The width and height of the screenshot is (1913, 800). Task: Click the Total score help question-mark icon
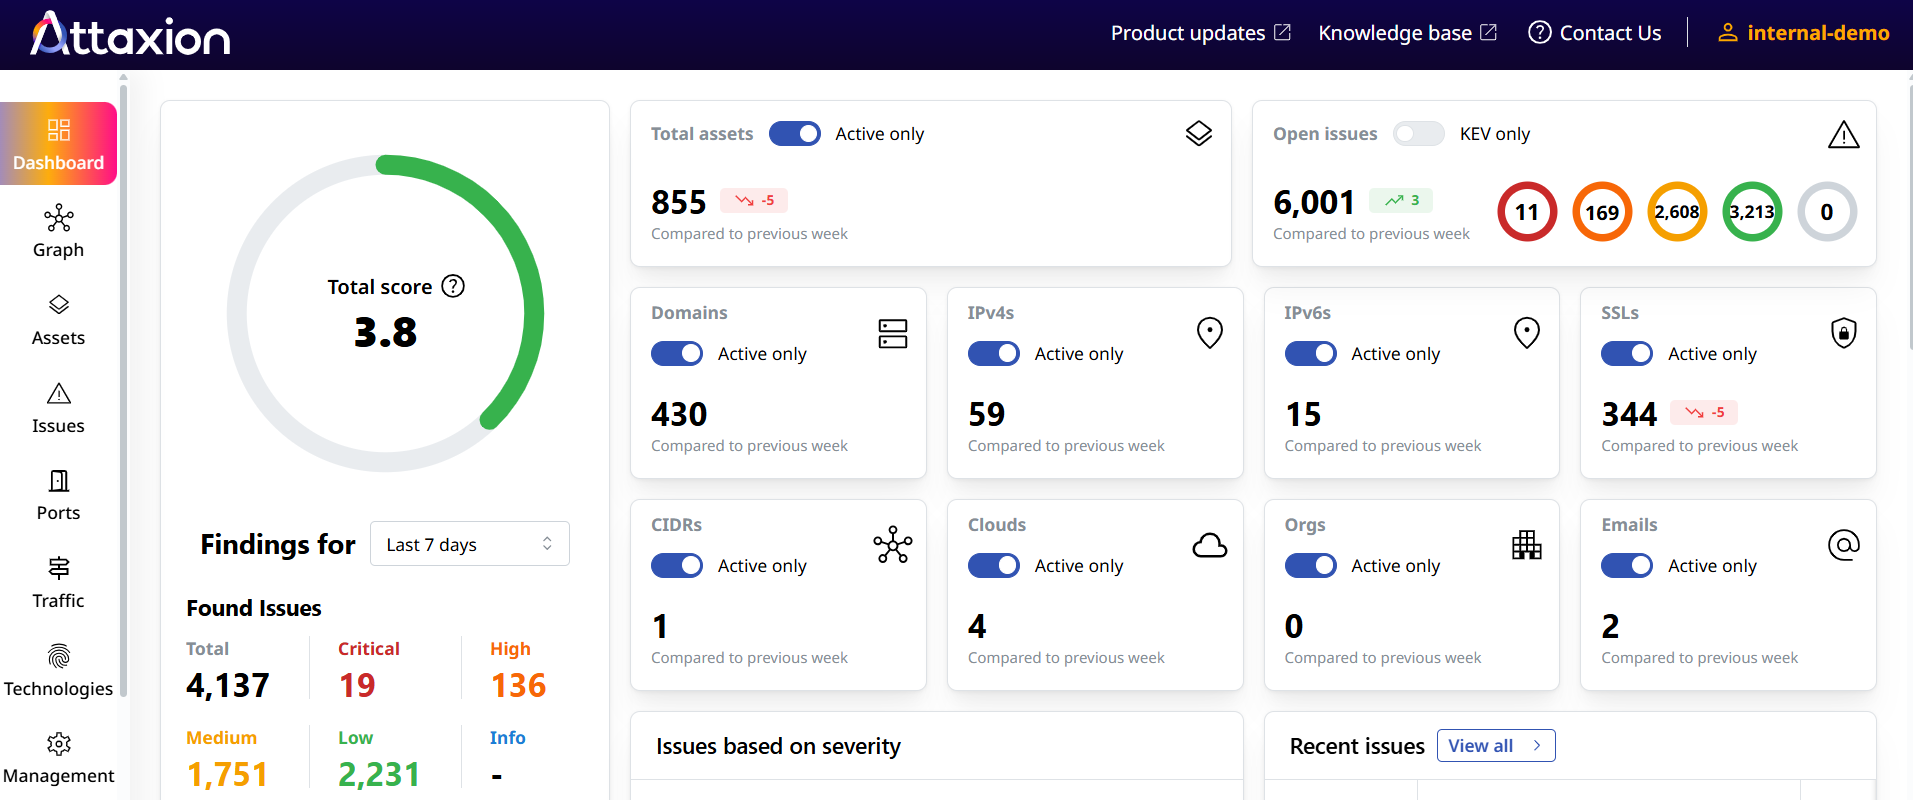tap(453, 287)
